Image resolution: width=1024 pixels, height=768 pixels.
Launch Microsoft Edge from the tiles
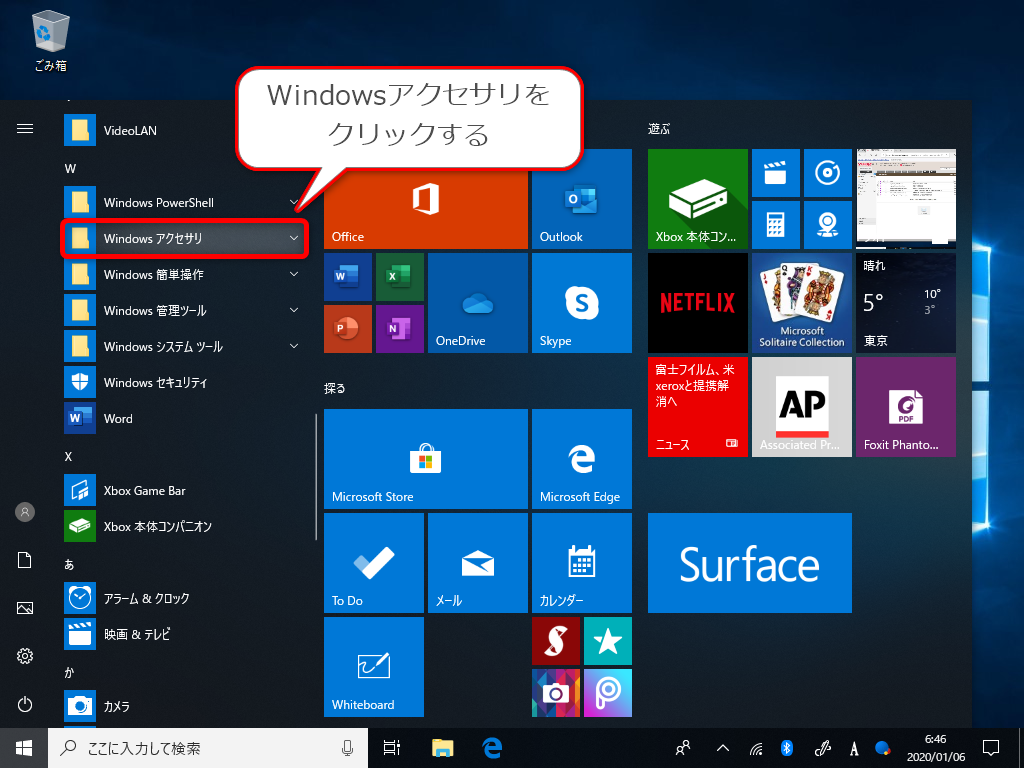581,459
